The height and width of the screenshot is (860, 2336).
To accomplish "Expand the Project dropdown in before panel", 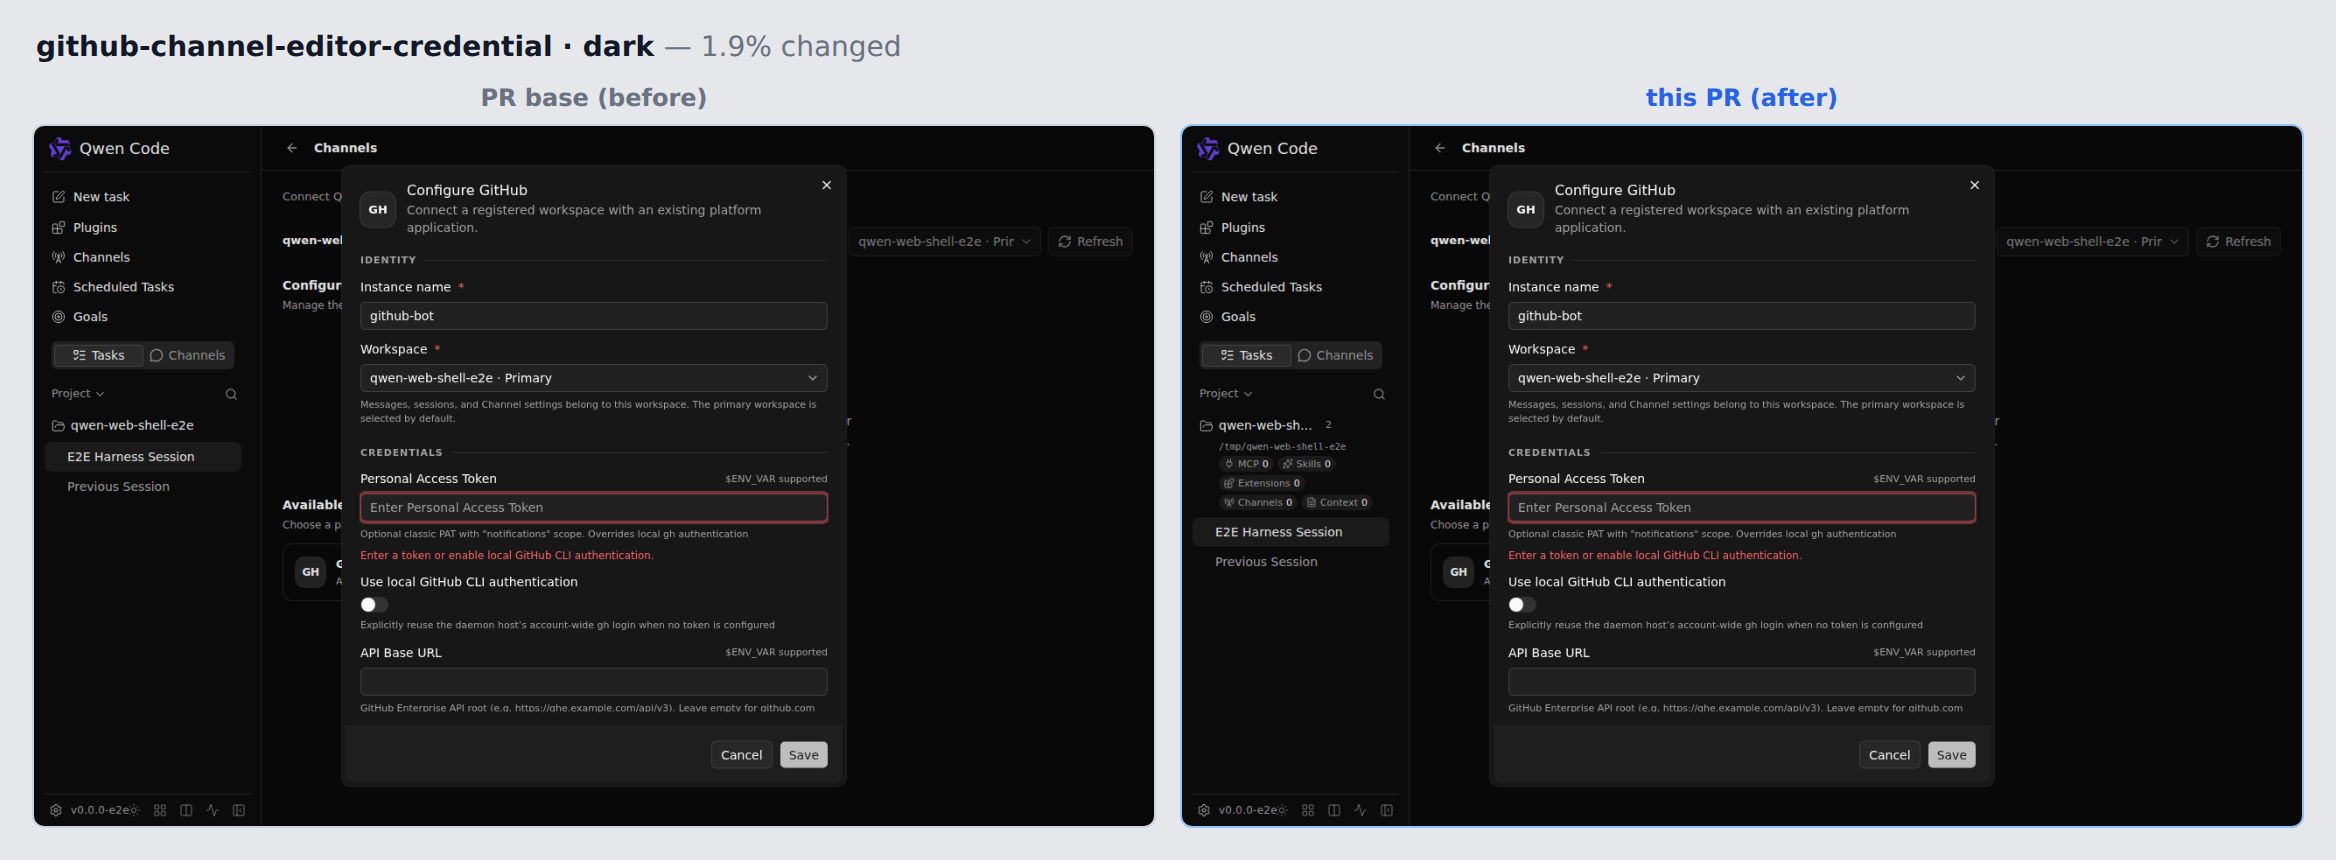I will click(78, 394).
